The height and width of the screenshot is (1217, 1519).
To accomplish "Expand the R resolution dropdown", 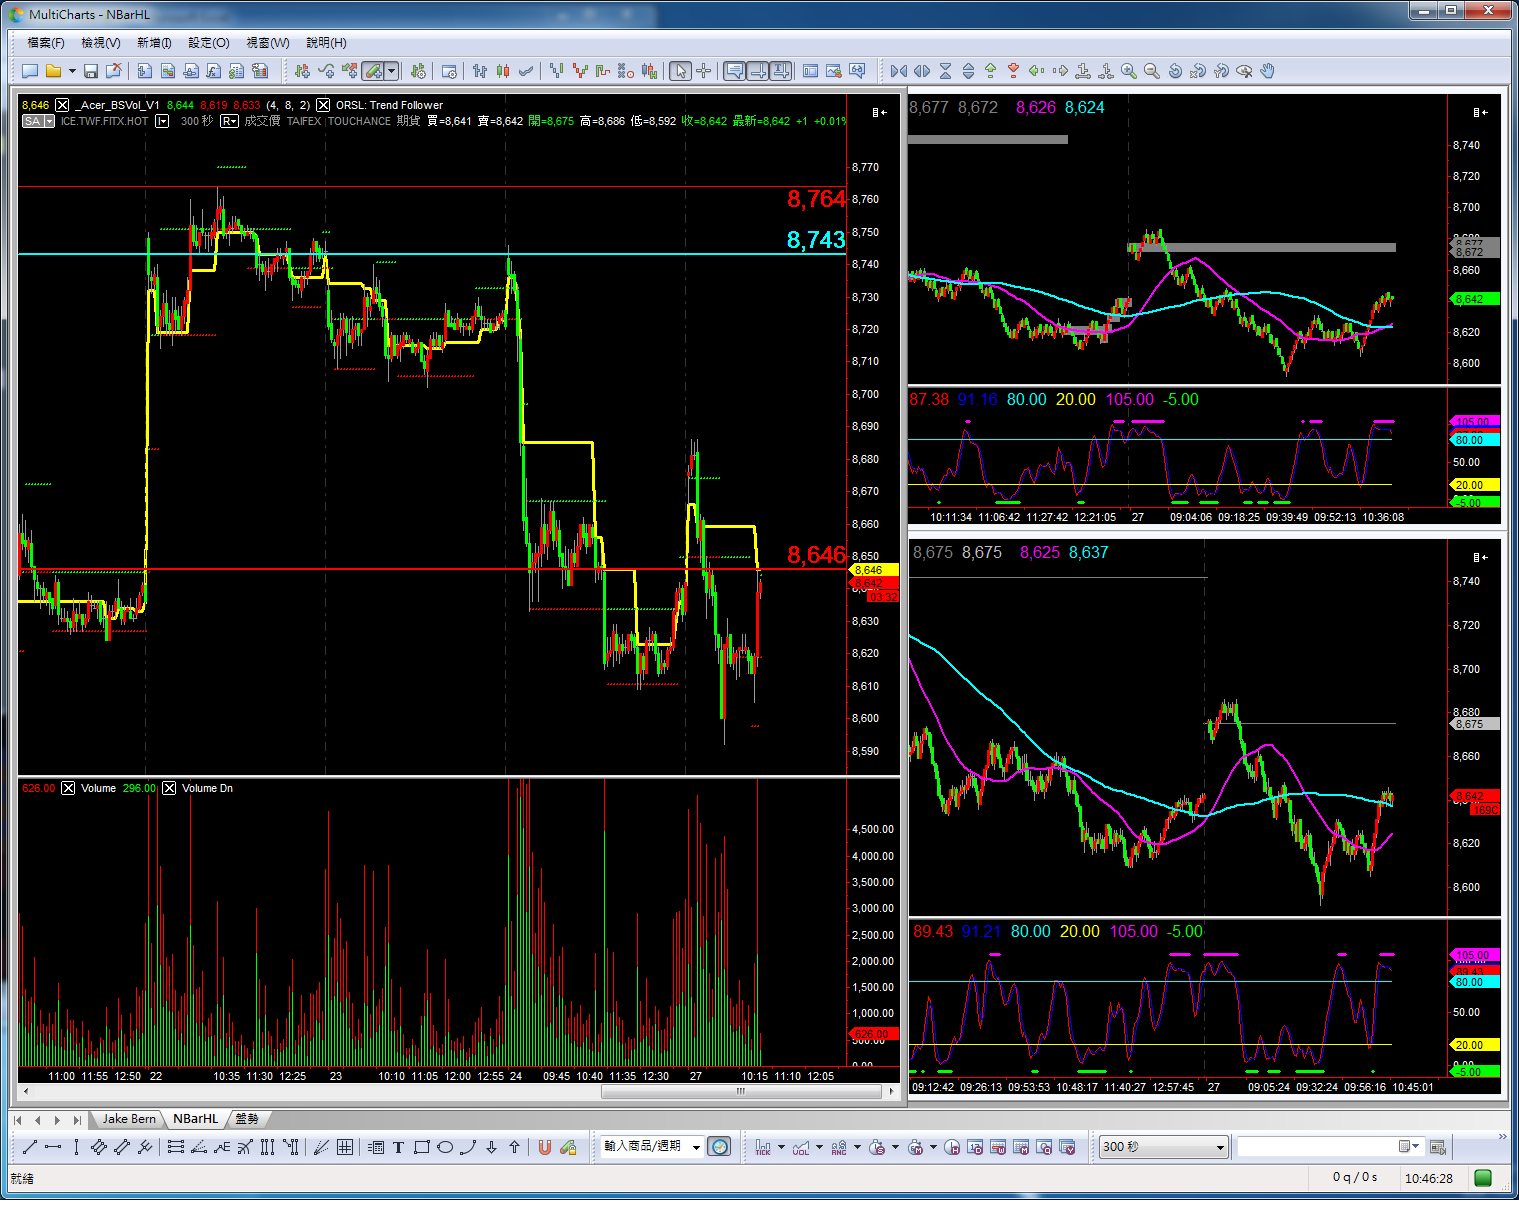I will [229, 121].
